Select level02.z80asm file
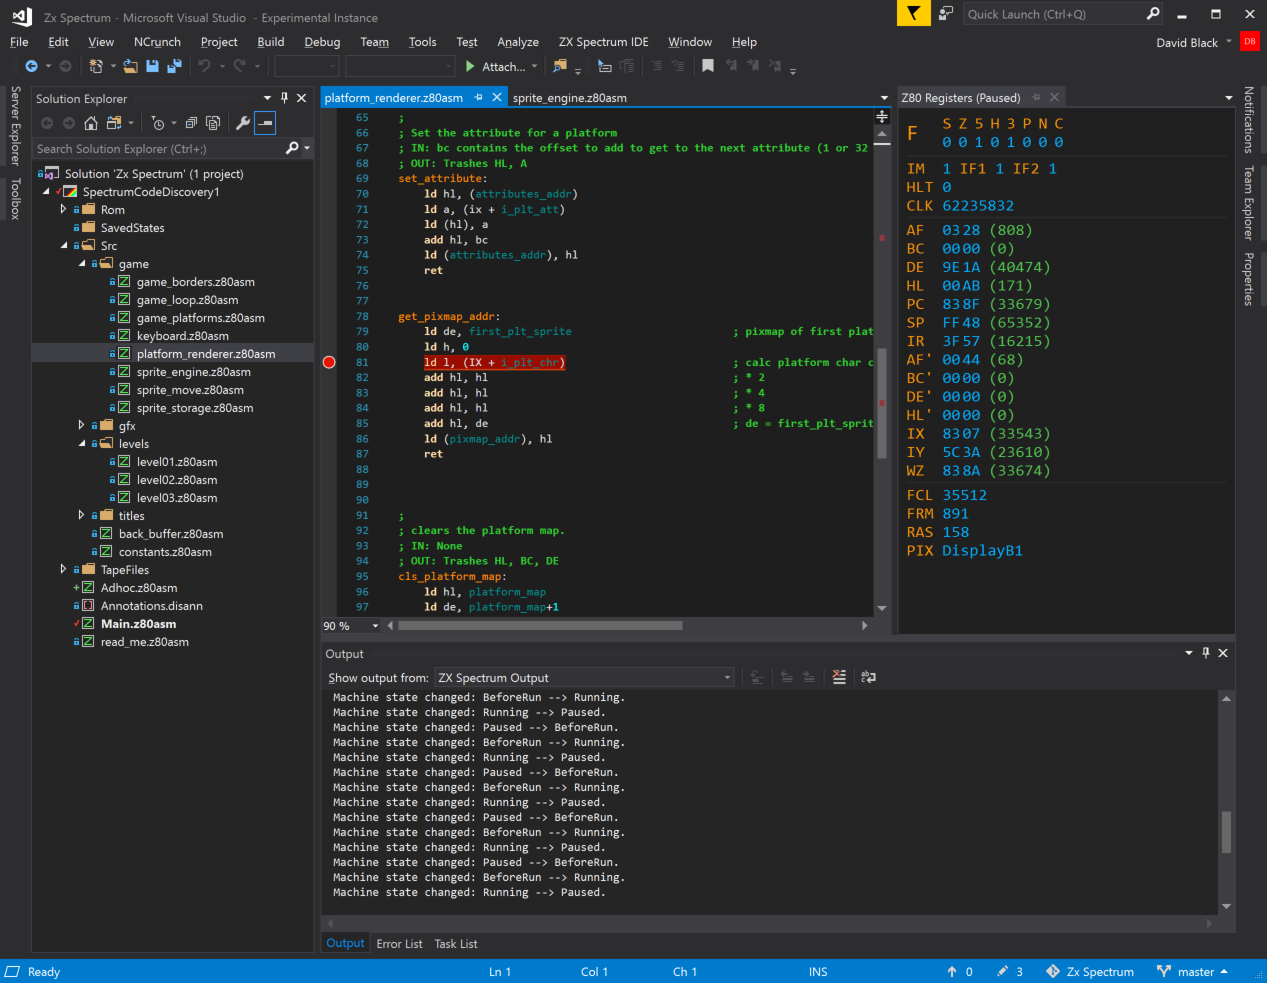1267x983 pixels. 177,480
